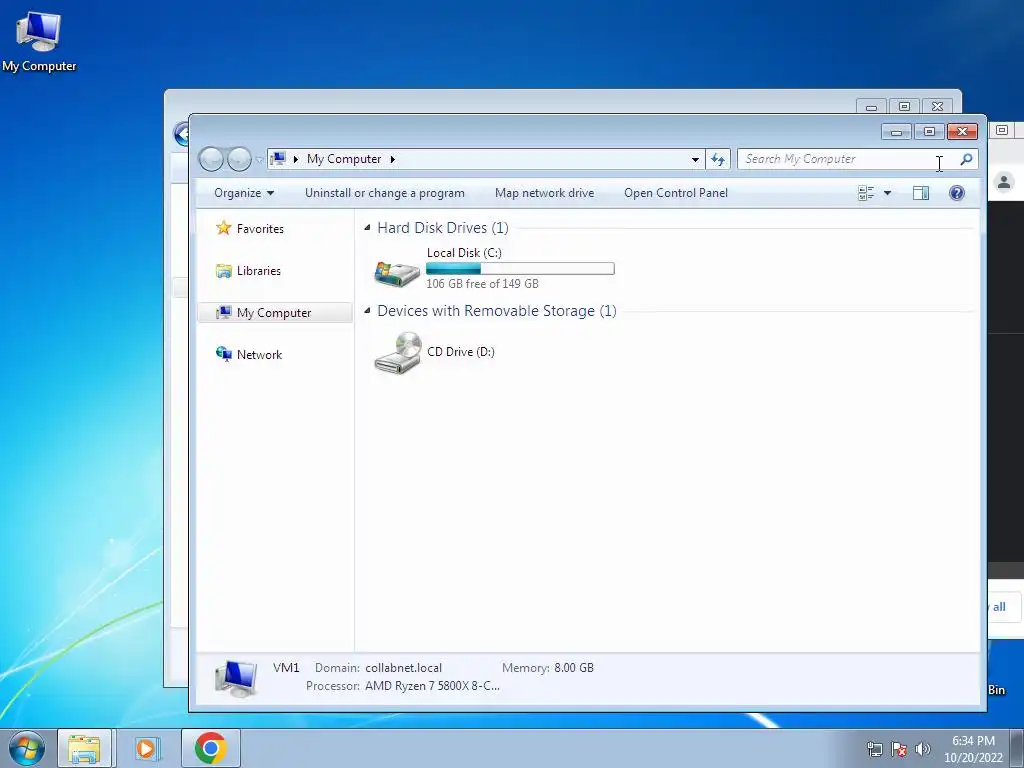The image size is (1024, 768).
Task: Click the network status tray icon
Action: (x=874, y=749)
